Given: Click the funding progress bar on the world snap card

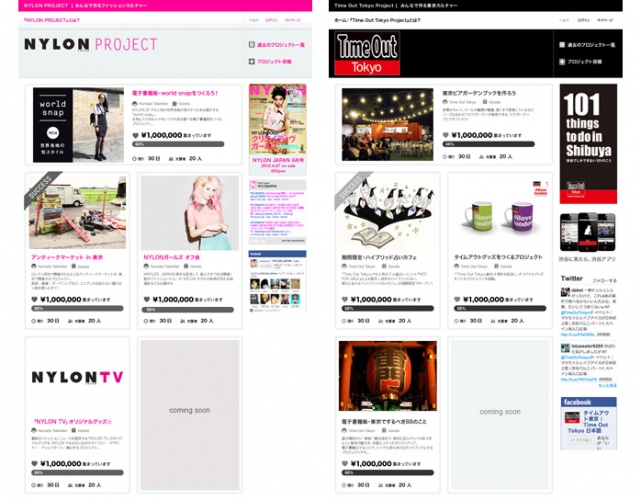Looking at the screenshot, I should (178, 144).
